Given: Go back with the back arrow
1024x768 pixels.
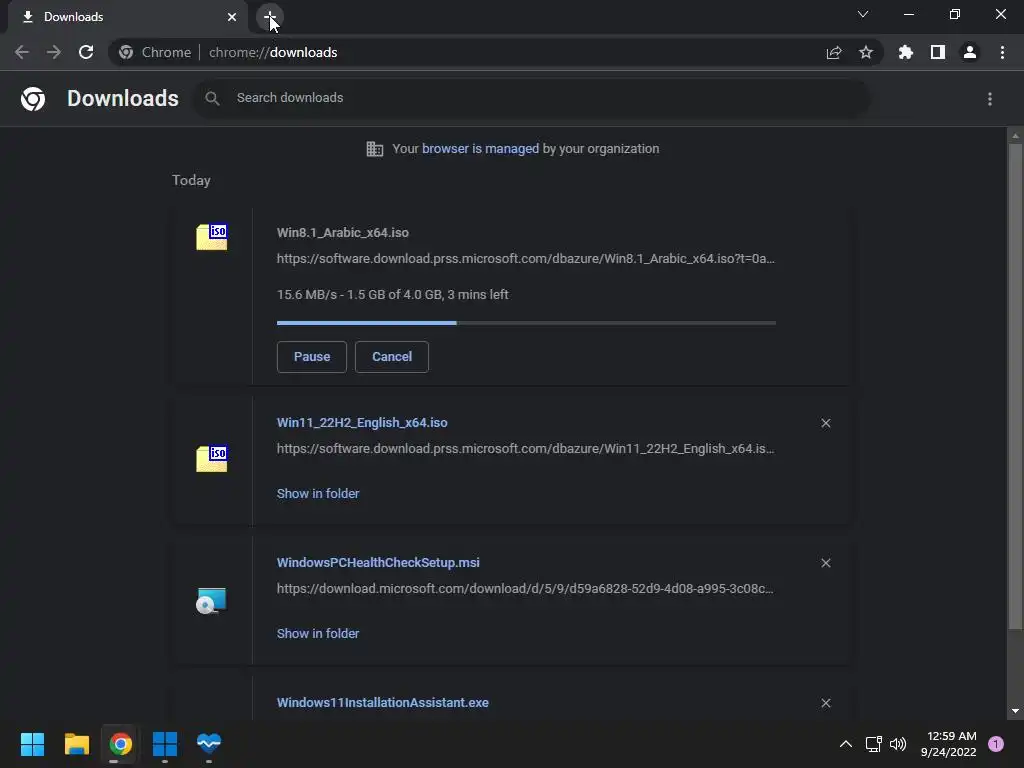Looking at the screenshot, I should 22,52.
